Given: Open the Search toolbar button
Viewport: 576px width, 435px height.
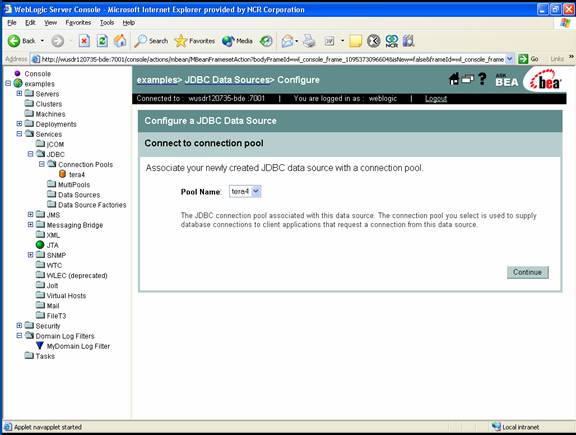Looking at the screenshot, I should point(151,41).
